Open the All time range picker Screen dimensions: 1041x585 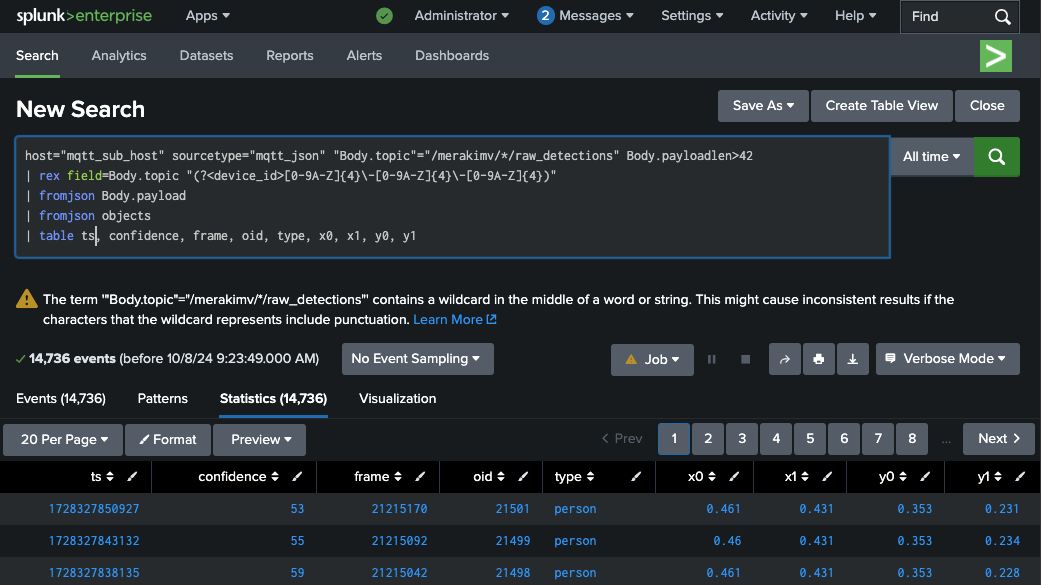coord(931,157)
